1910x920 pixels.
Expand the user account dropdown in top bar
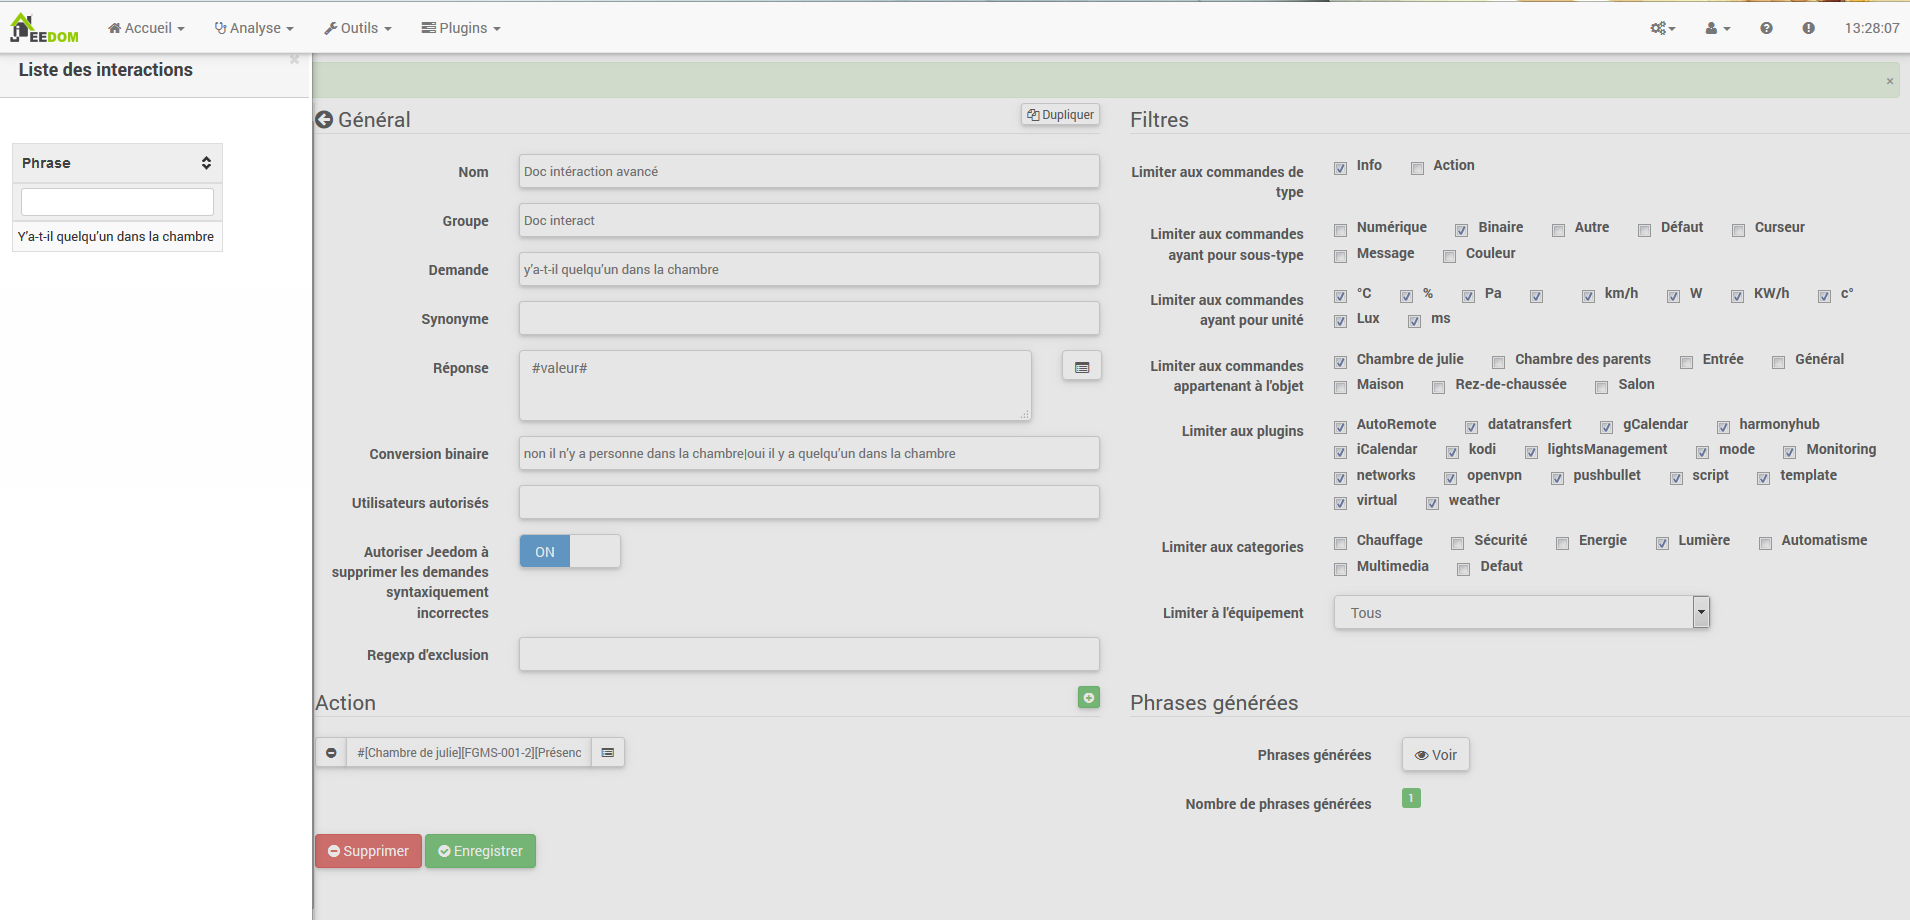coord(1717,28)
